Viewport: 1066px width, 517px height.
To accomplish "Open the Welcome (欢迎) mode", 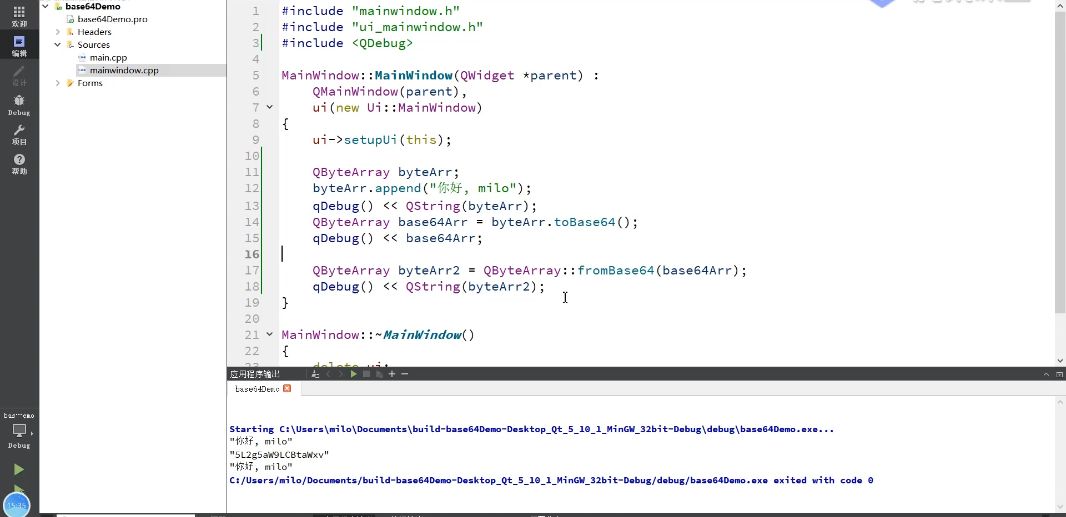I will pos(19,16).
